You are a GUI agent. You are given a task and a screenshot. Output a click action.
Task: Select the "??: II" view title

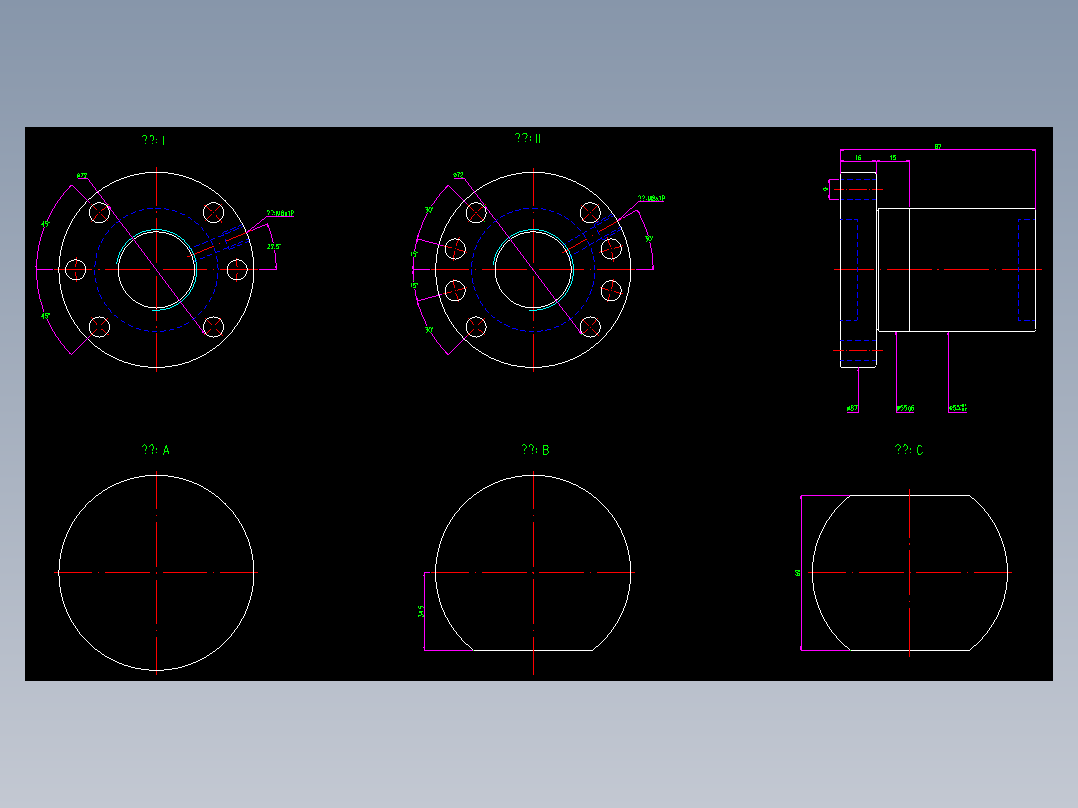point(528,138)
